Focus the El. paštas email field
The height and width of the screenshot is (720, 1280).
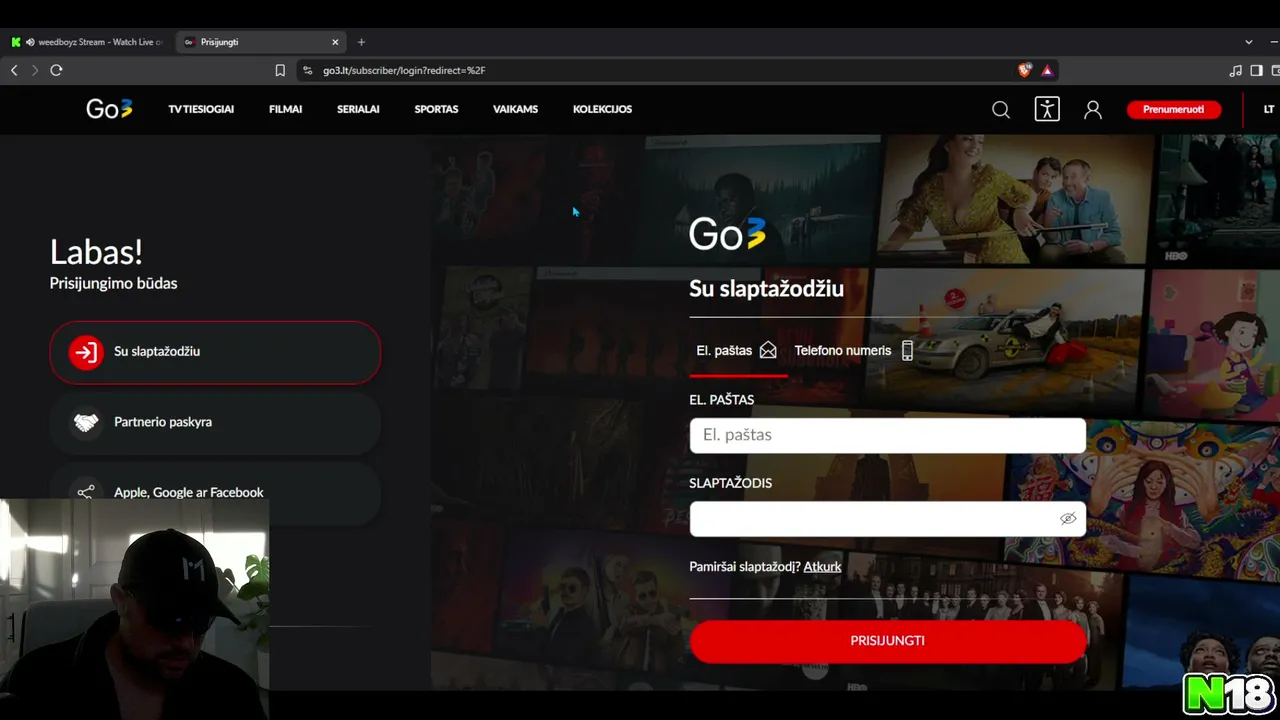[887, 435]
